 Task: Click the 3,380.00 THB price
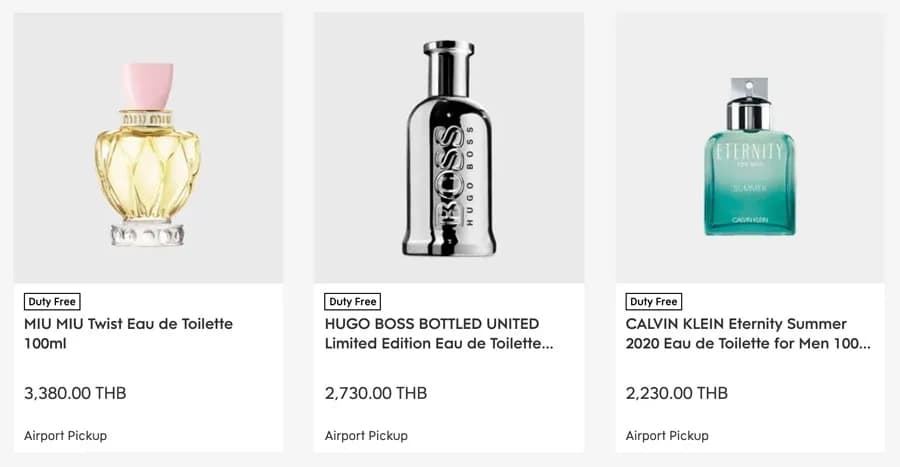click(x=75, y=393)
